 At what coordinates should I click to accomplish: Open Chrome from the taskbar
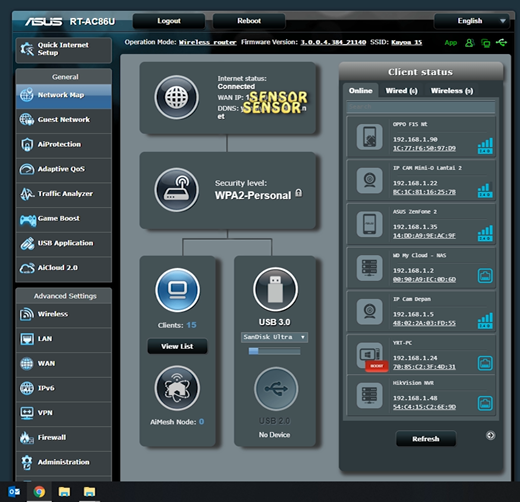point(39,492)
